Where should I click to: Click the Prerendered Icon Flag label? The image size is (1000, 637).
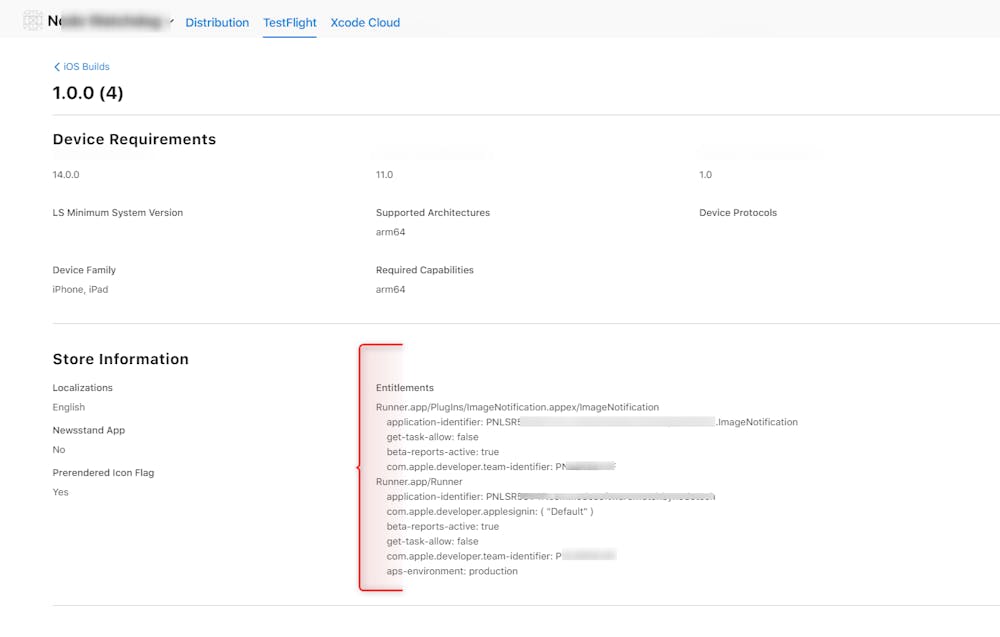tap(103, 473)
